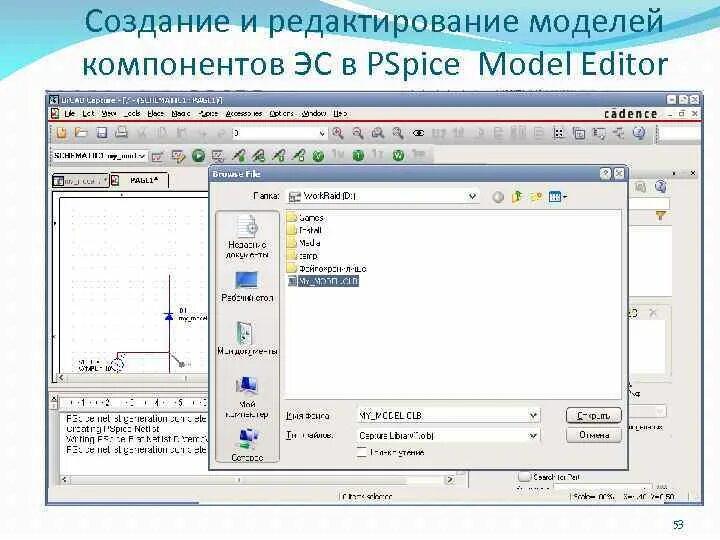The image size is (720, 540).
Task: Click the D1 diode on the schematic
Action: point(169,316)
